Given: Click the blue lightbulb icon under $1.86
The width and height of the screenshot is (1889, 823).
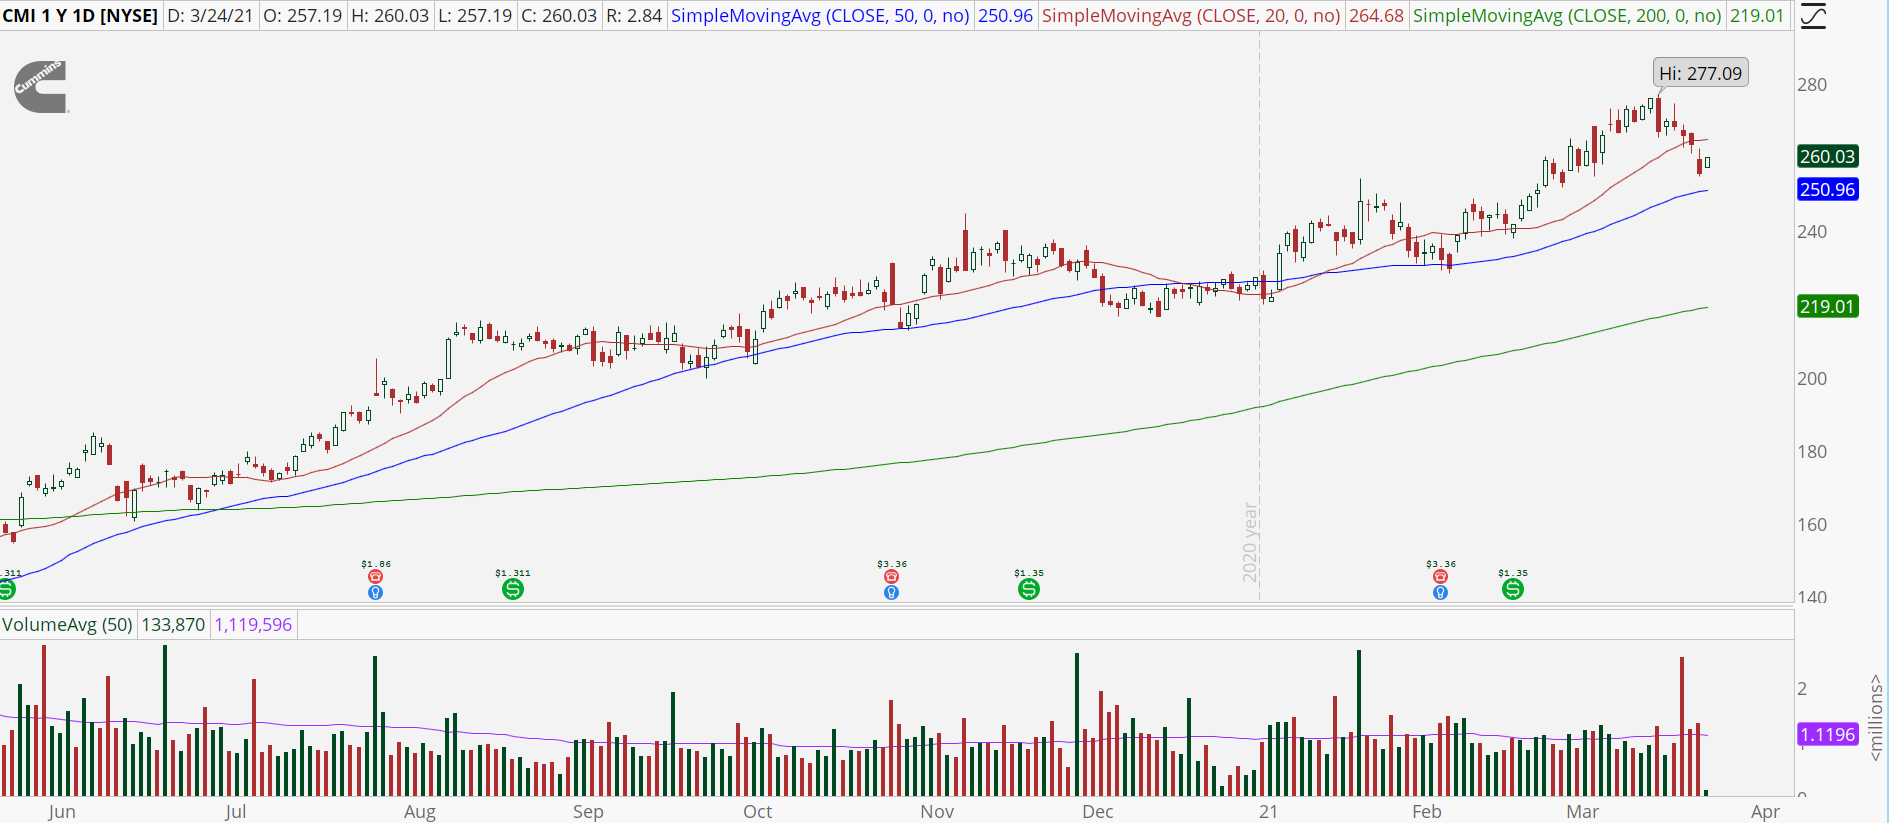Looking at the screenshot, I should tap(376, 592).
